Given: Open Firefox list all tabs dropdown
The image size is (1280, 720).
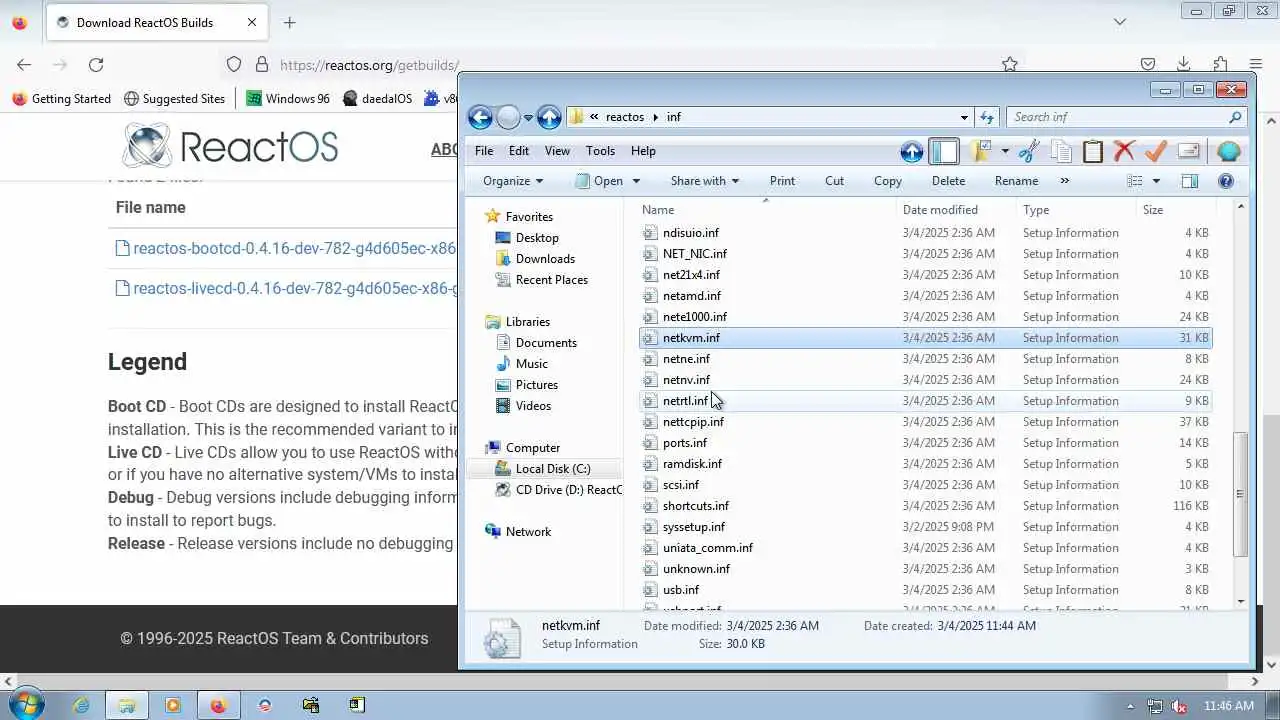Looking at the screenshot, I should click(1120, 22).
